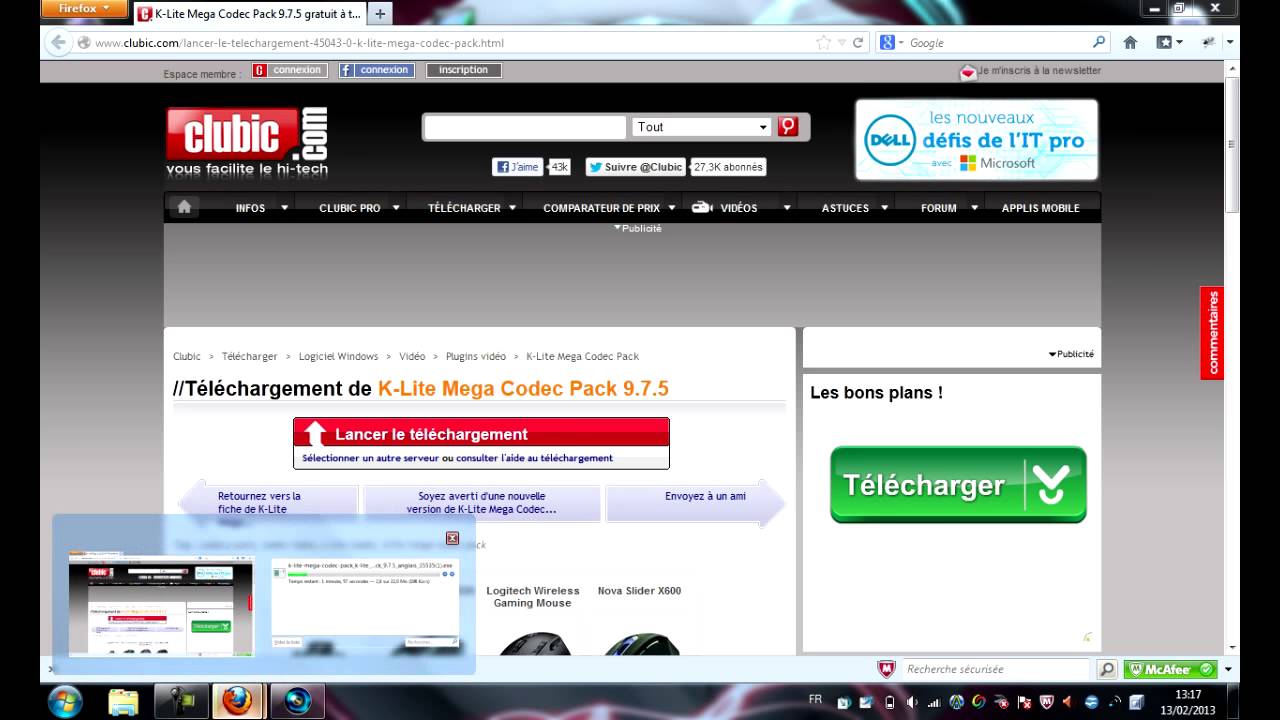Image resolution: width=1280 pixels, height=720 pixels.
Task: Open the Google search engine dropdown
Action: pos(892,43)
